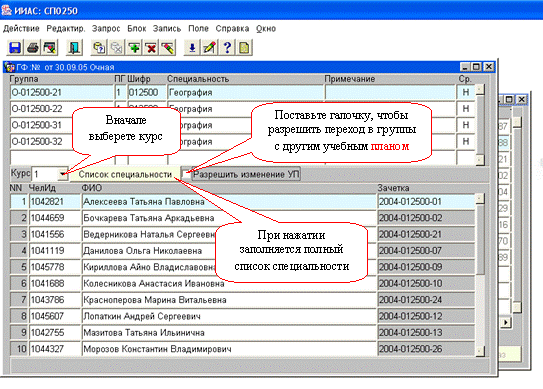Select group field О-012500-22
The height and width of the screenshot is (389, 543).
coord(62,109)
